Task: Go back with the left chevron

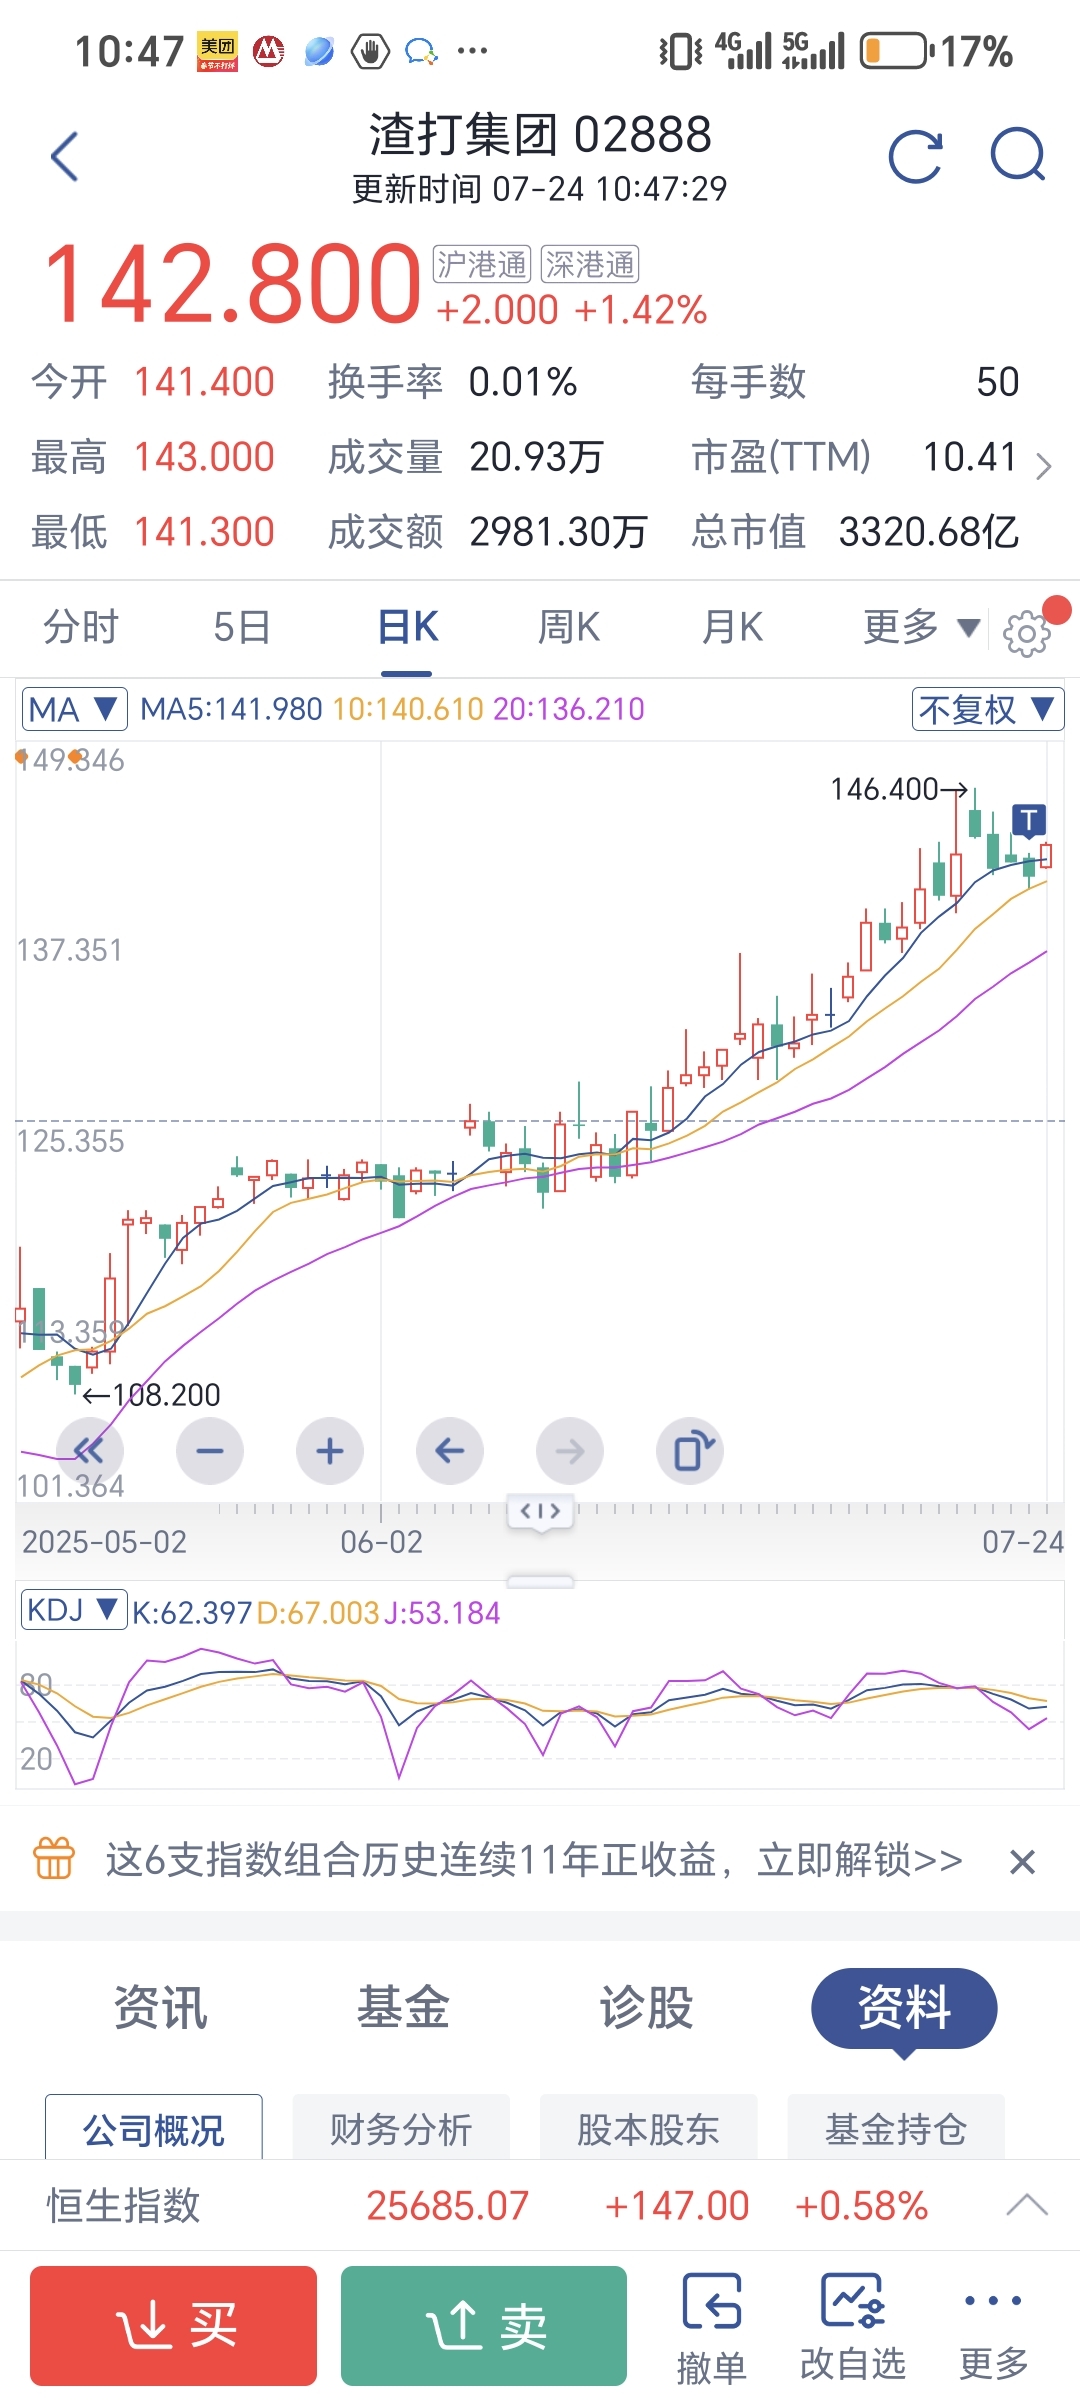Action: [x=65, y=157]
